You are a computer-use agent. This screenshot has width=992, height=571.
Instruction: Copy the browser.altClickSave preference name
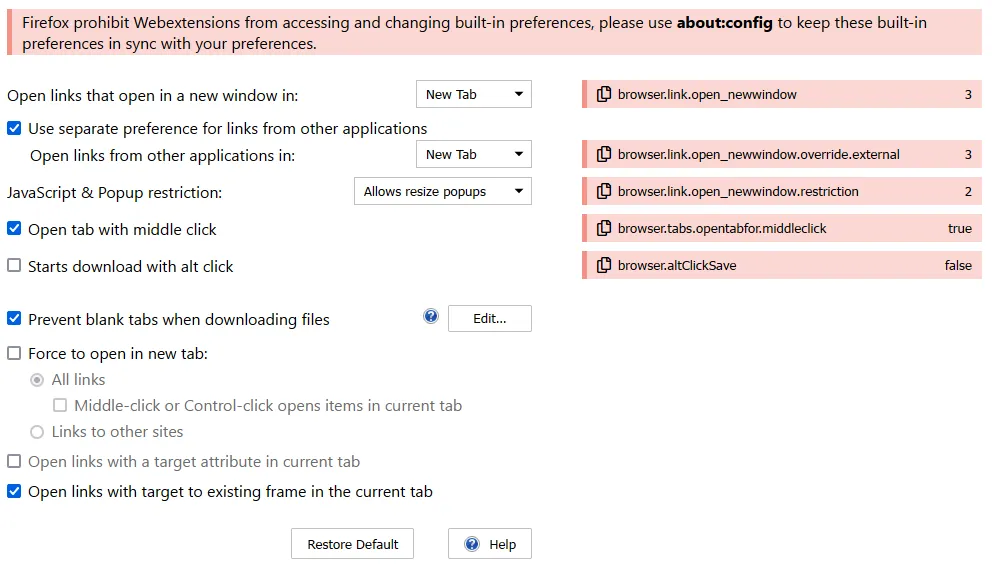coord(604,266)
